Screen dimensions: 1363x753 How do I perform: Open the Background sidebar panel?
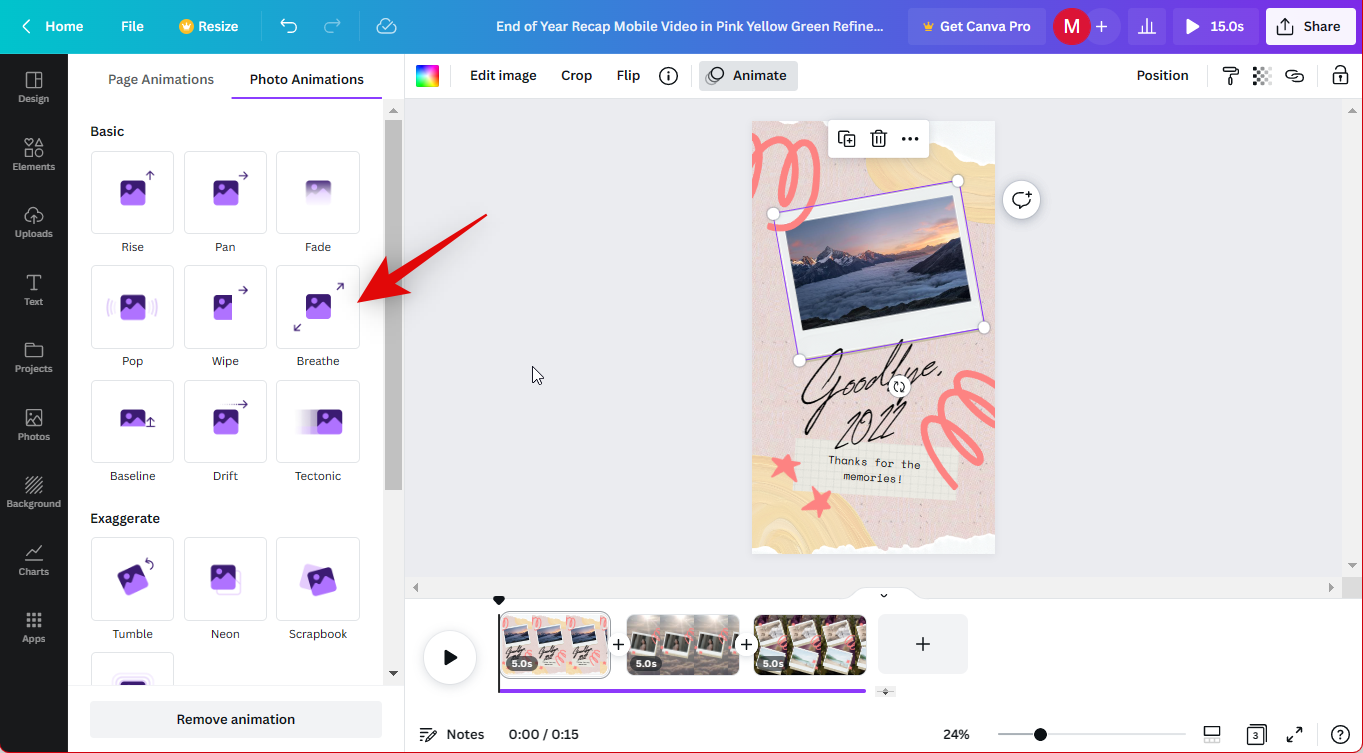(33, 492)
